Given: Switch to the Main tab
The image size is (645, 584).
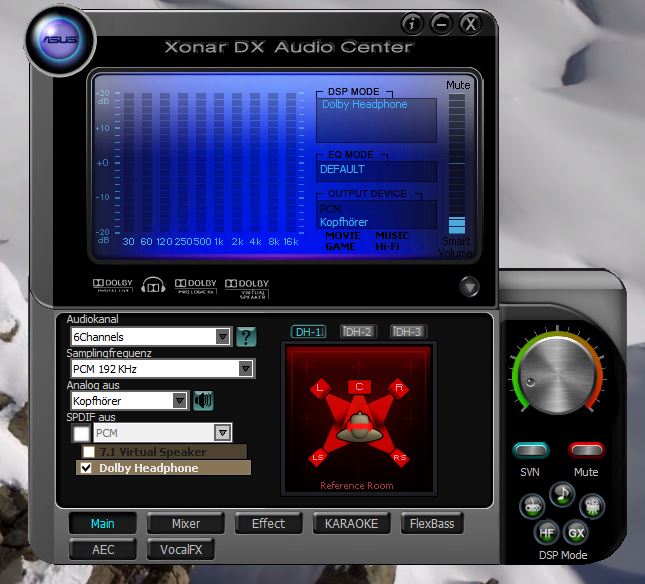Looking at the screenshot, I should coord(102,523).
